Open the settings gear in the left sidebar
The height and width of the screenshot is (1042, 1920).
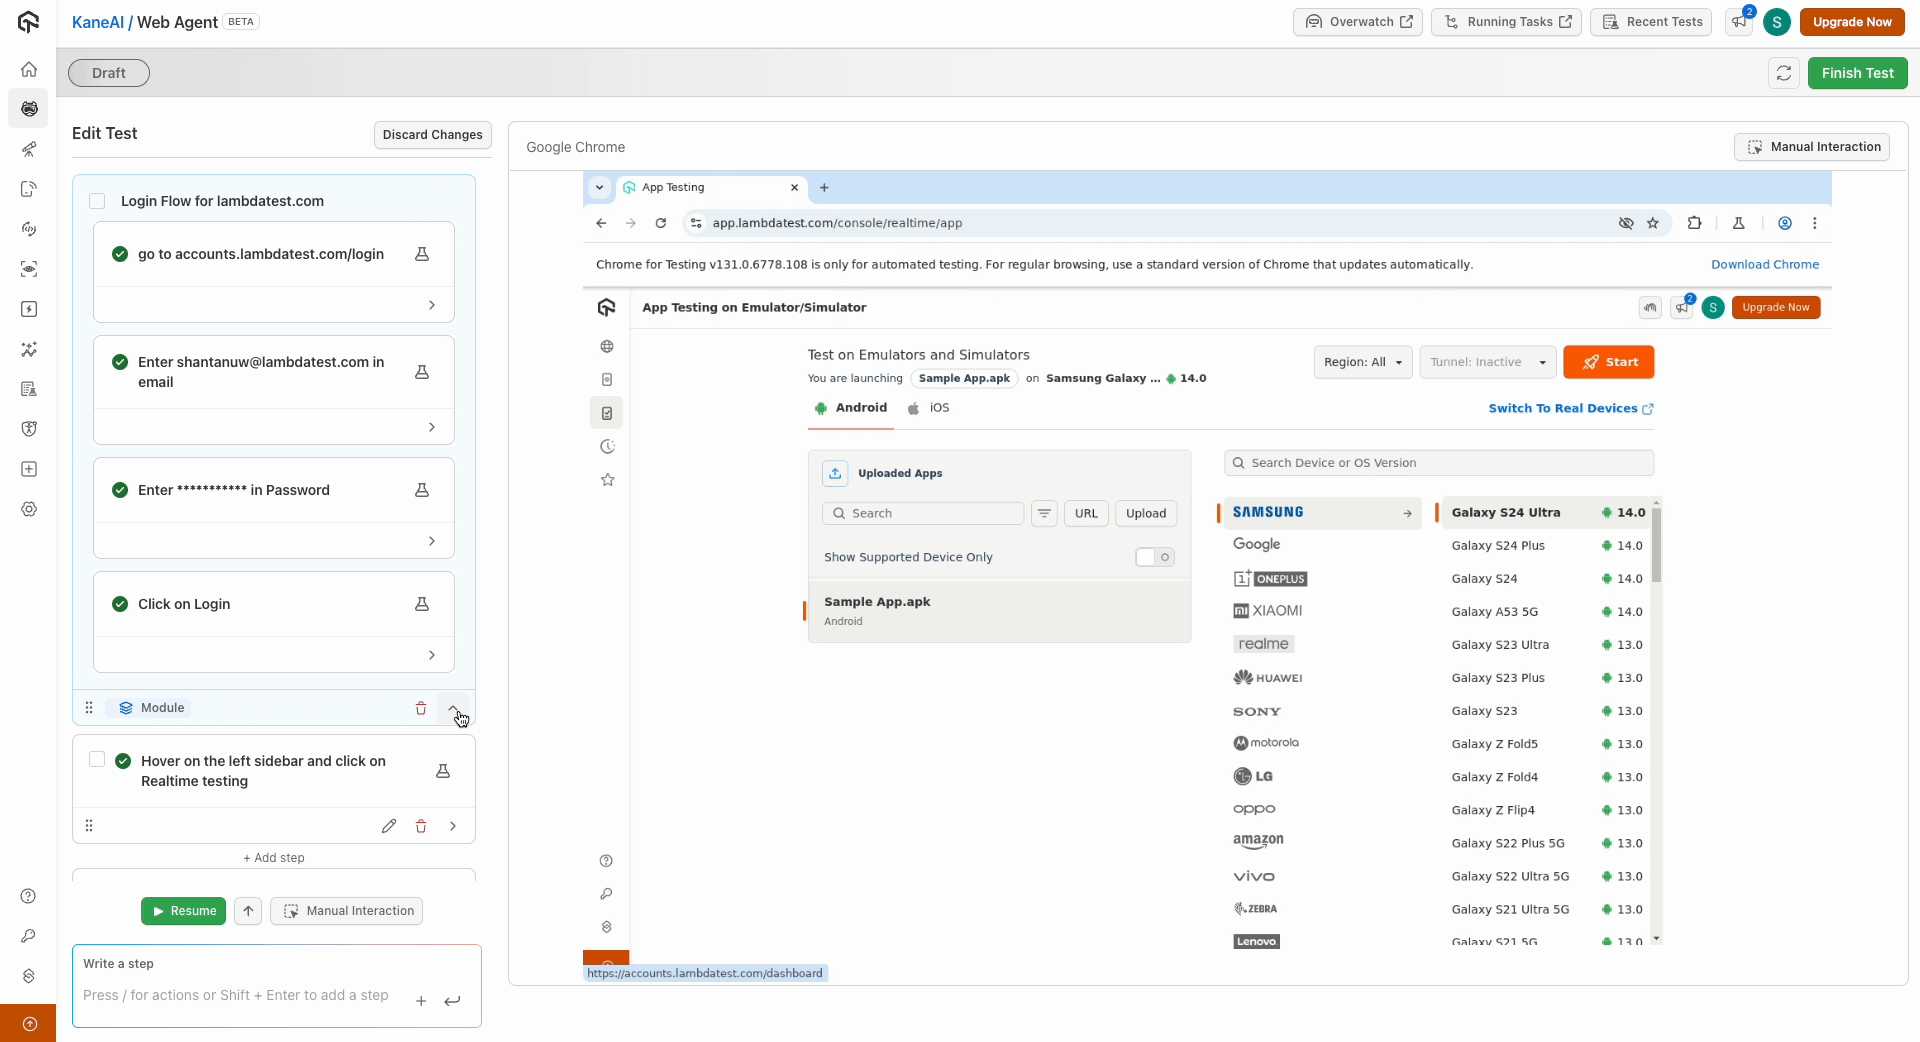point(29,510)
